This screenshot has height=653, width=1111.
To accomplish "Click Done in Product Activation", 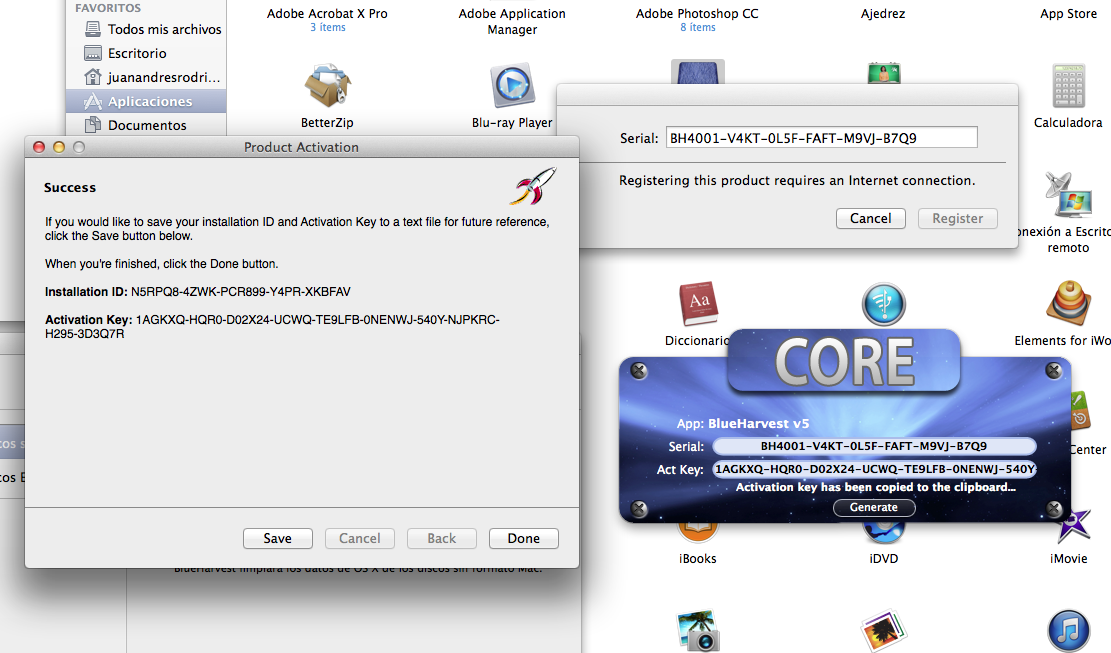I will pyautogui.click(x=524, y=538).
